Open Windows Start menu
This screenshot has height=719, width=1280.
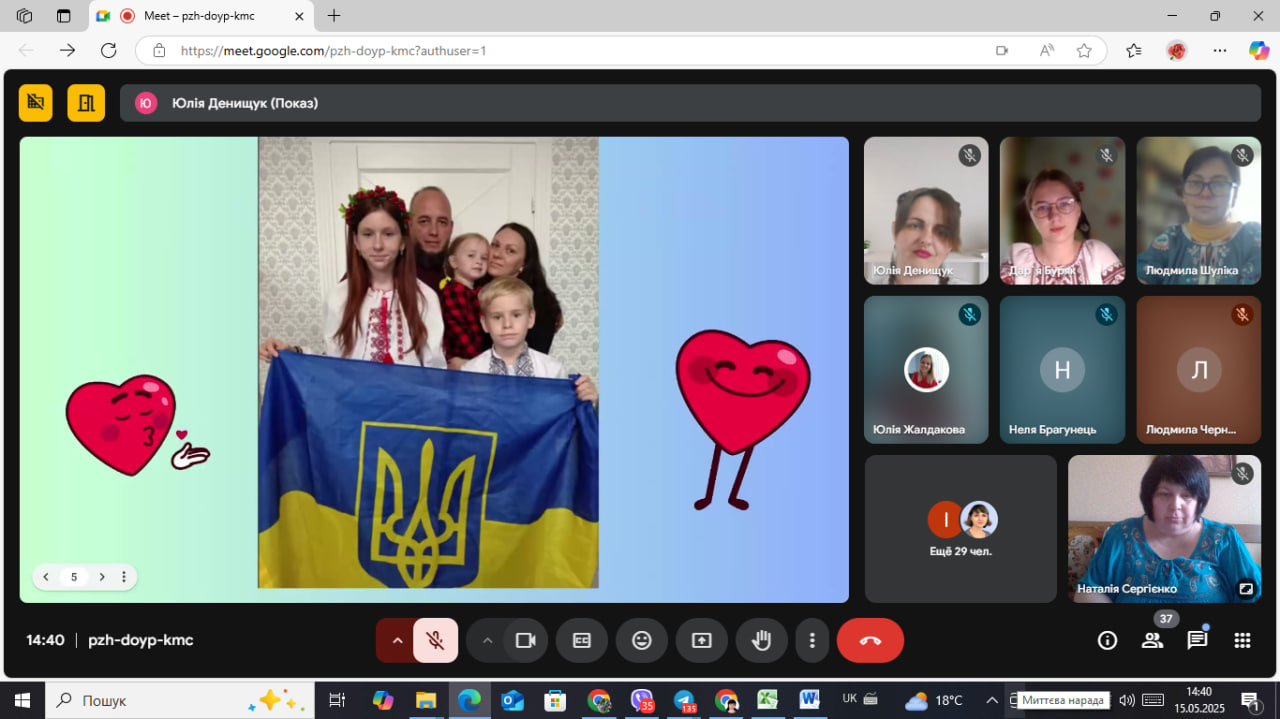click(x=22, y=700)
